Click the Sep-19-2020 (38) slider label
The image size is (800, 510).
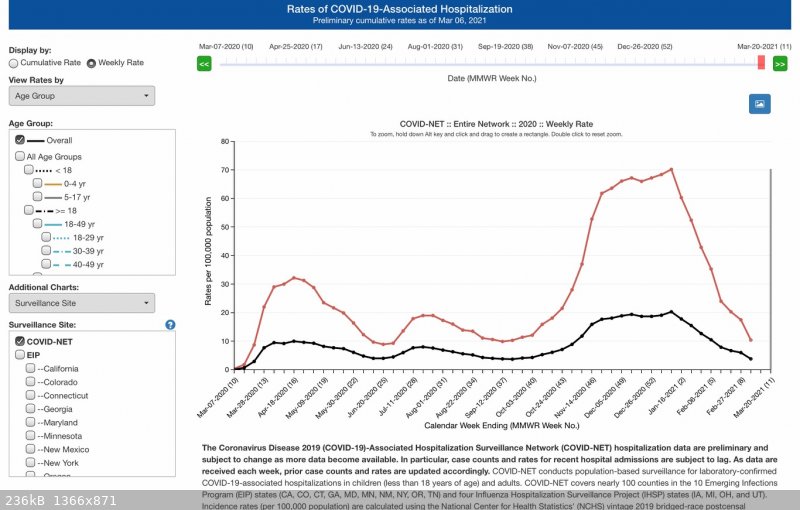click(505, 46)
